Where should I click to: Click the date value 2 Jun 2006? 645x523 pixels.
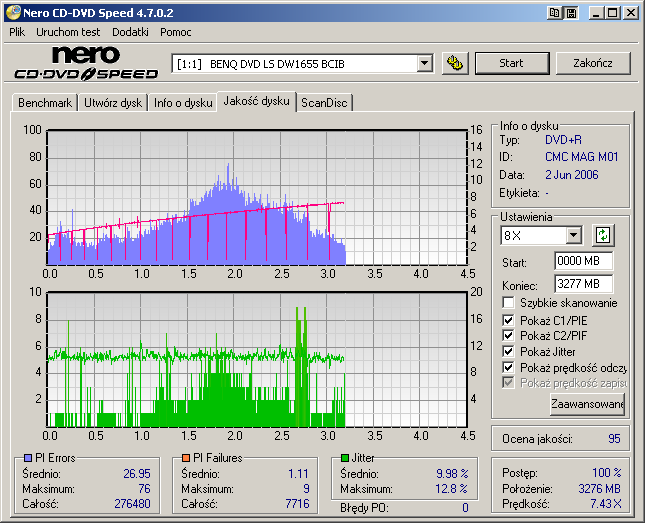click(572, 175)
